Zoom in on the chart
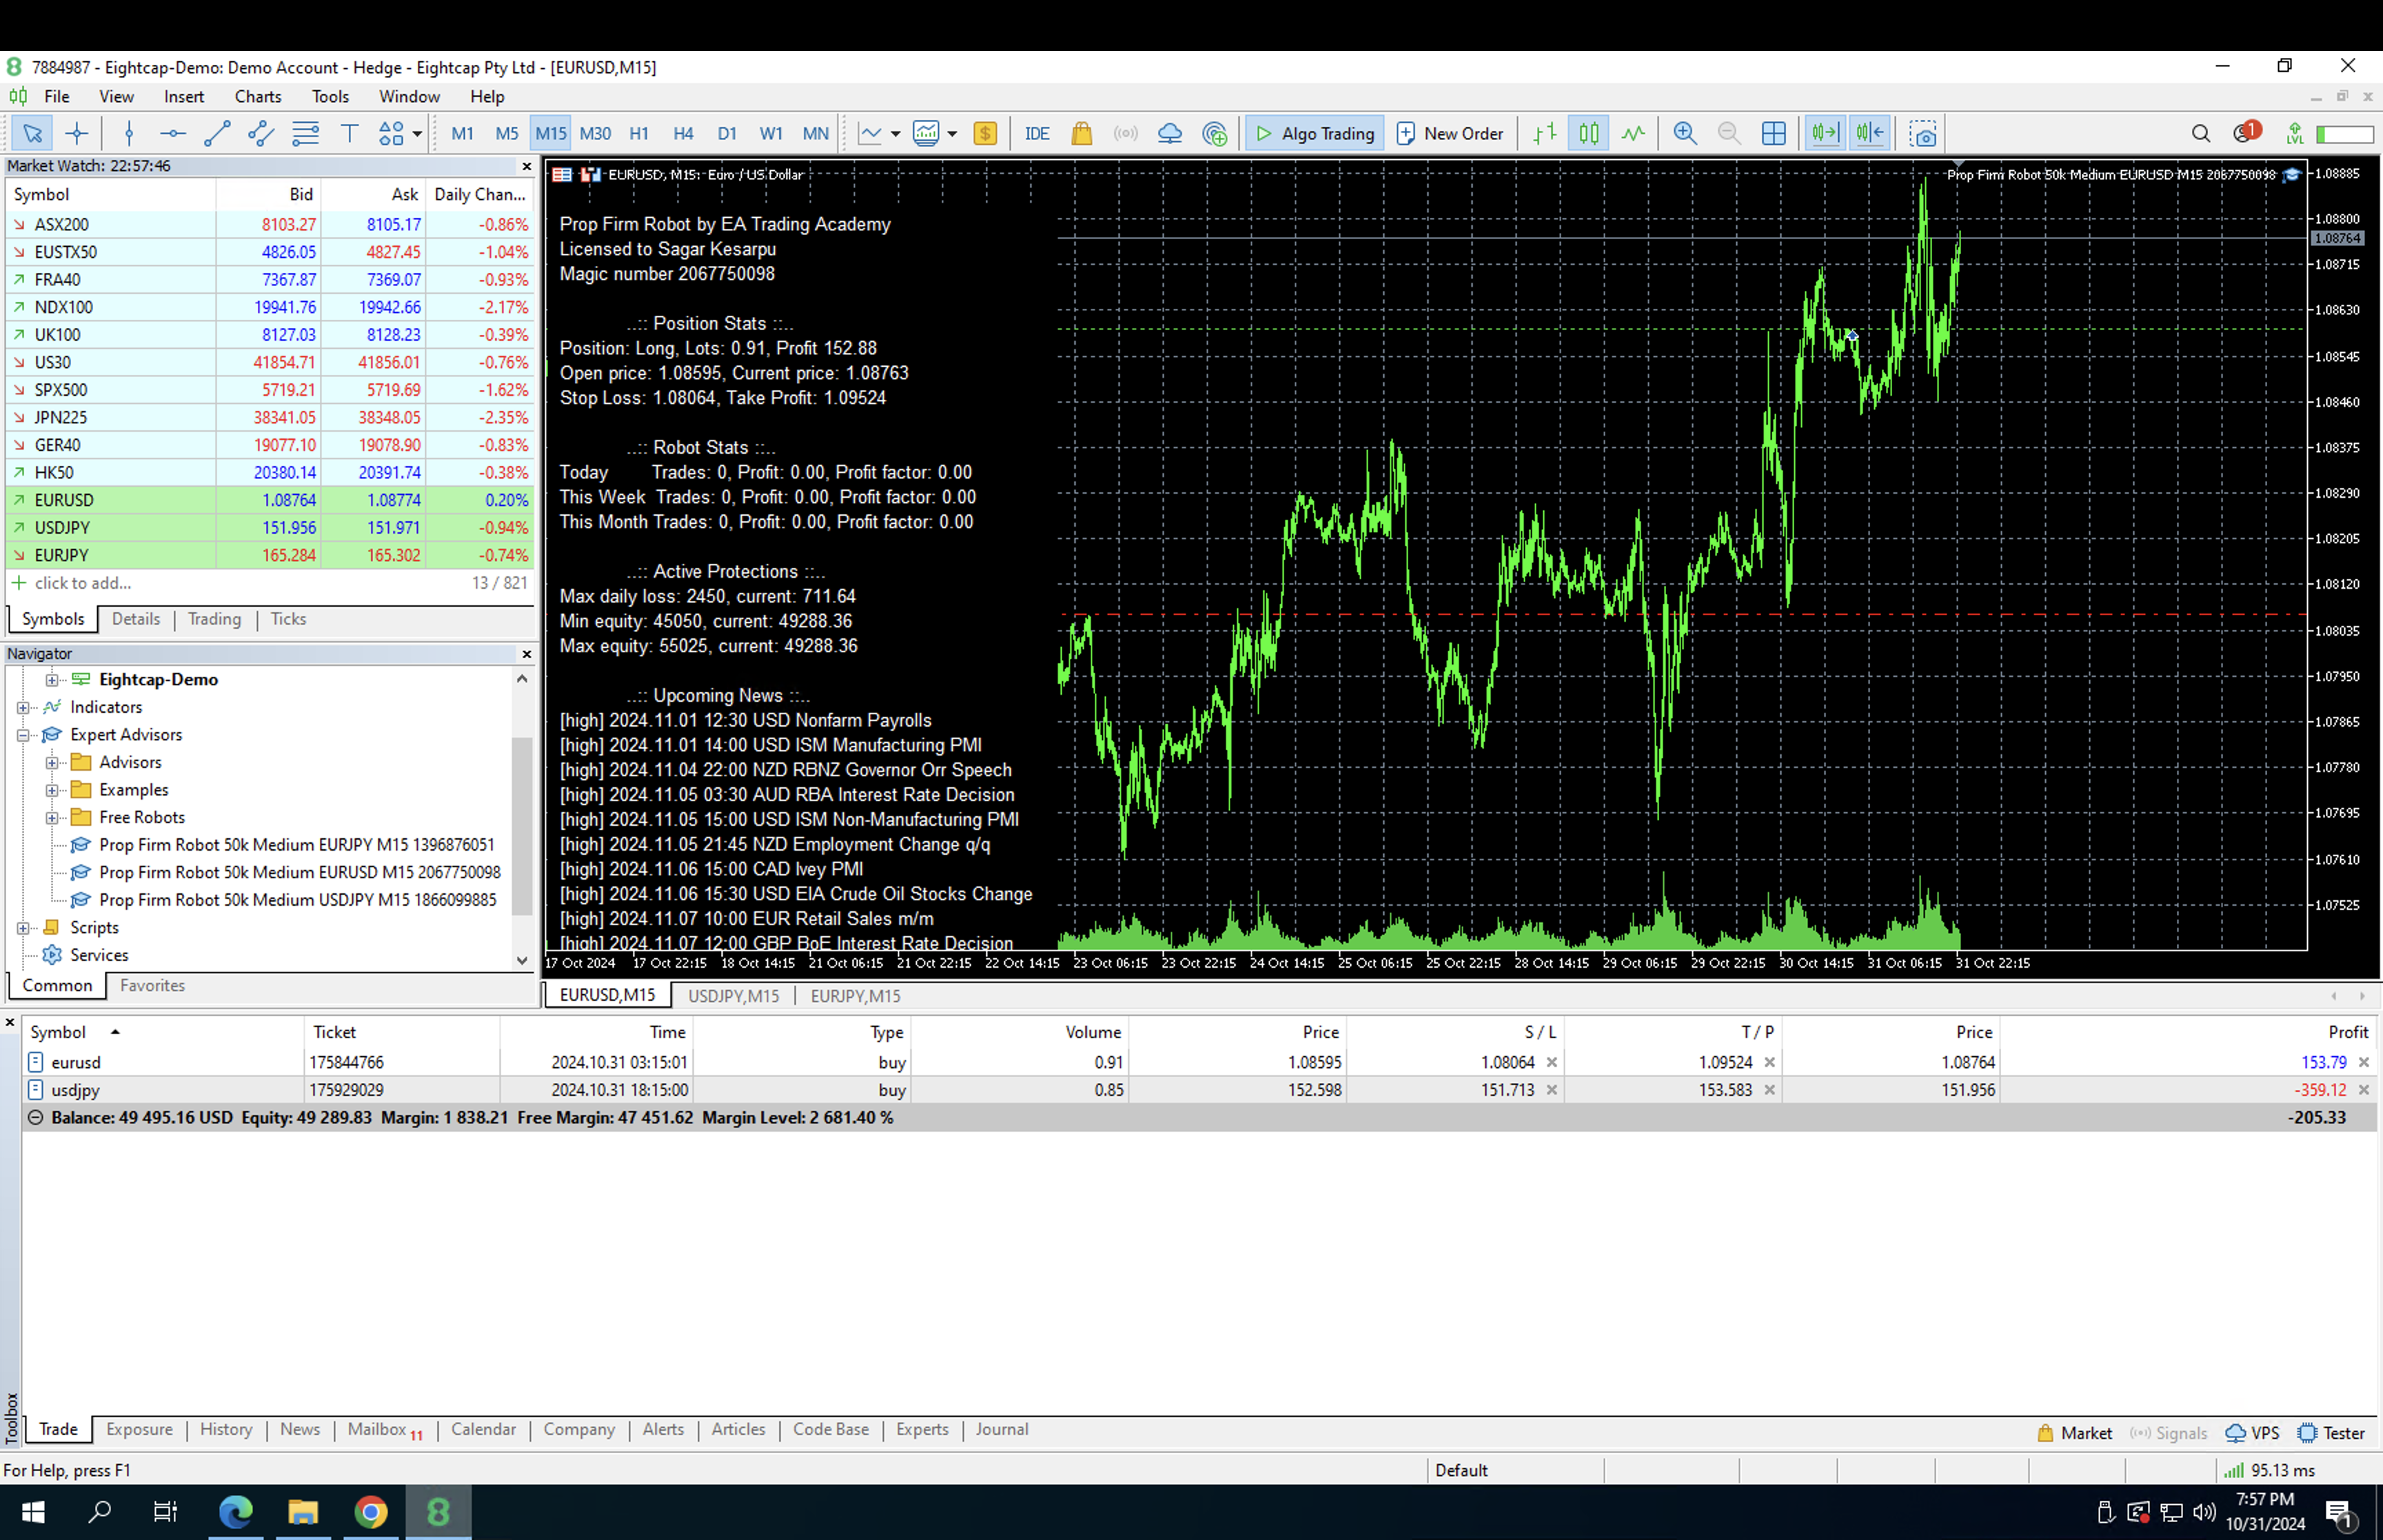 (x=1685, y=133)
